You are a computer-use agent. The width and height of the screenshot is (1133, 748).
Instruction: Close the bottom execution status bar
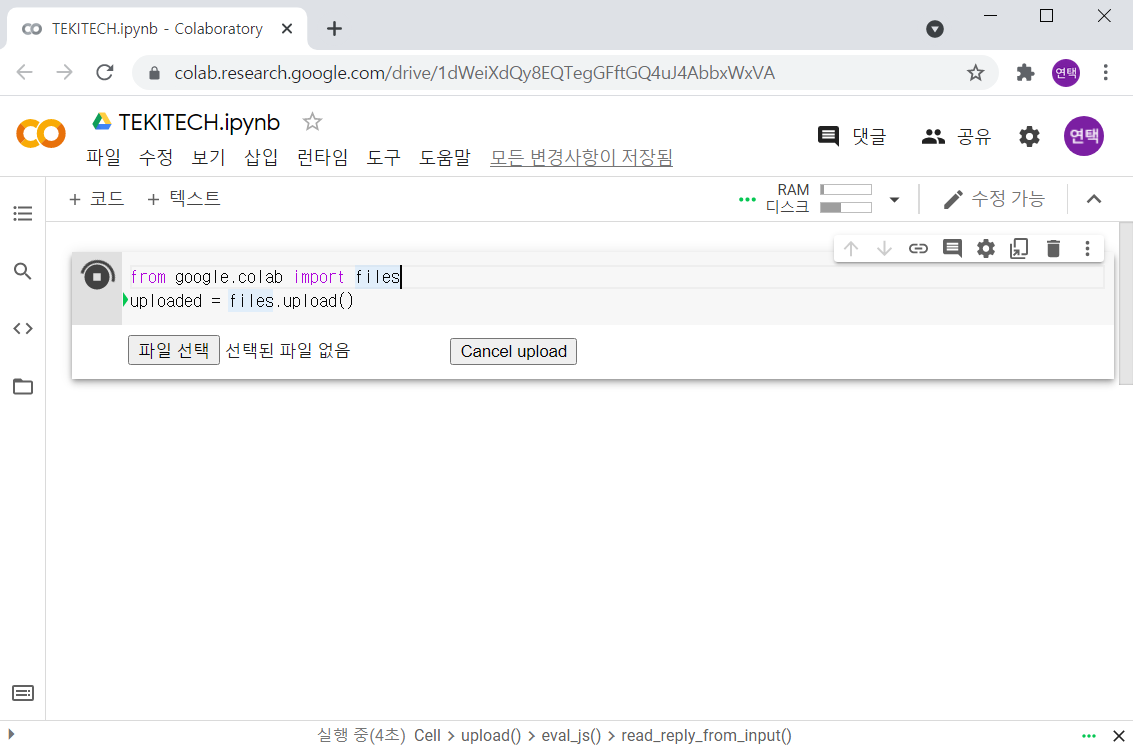1118,736
